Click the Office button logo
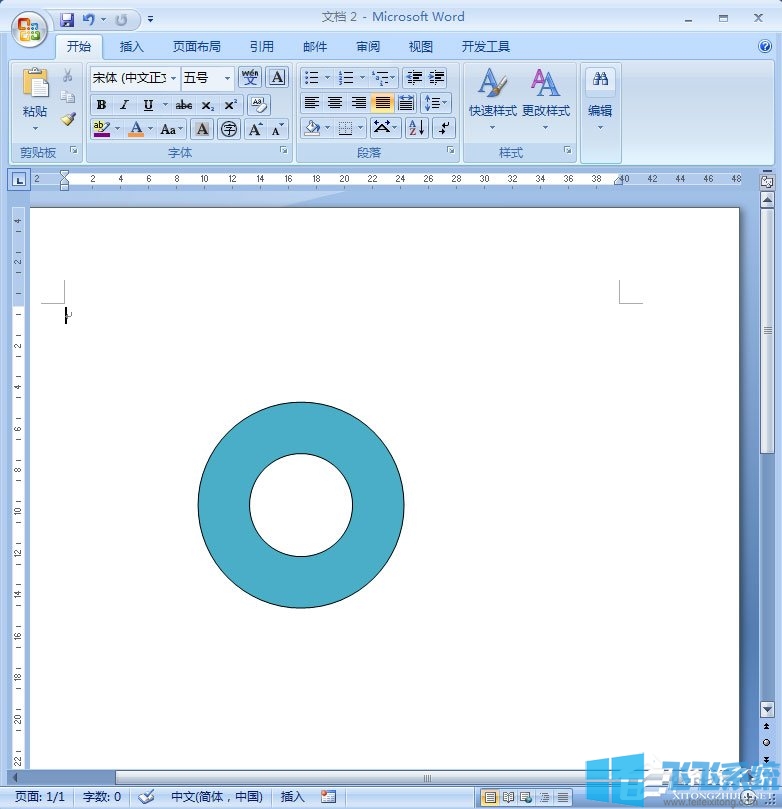 29,29
